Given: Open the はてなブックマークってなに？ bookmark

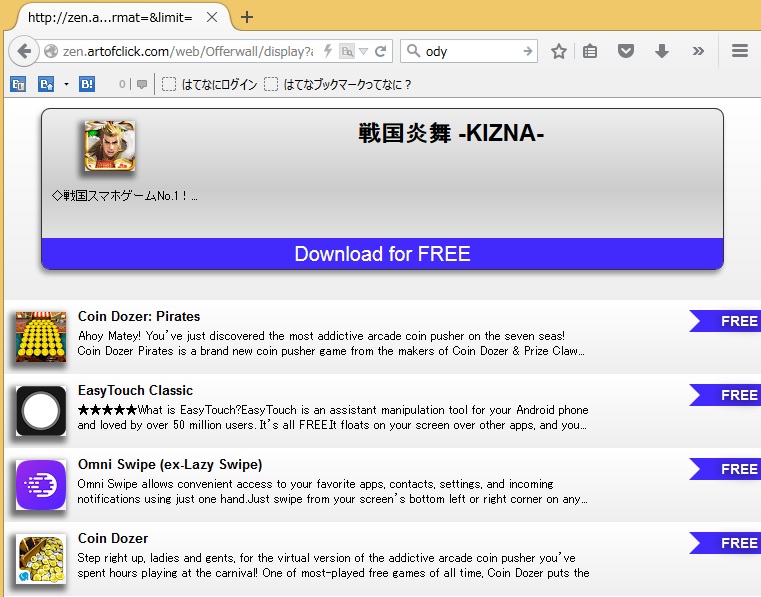Looking at the screenshot, I should [338, 84].
